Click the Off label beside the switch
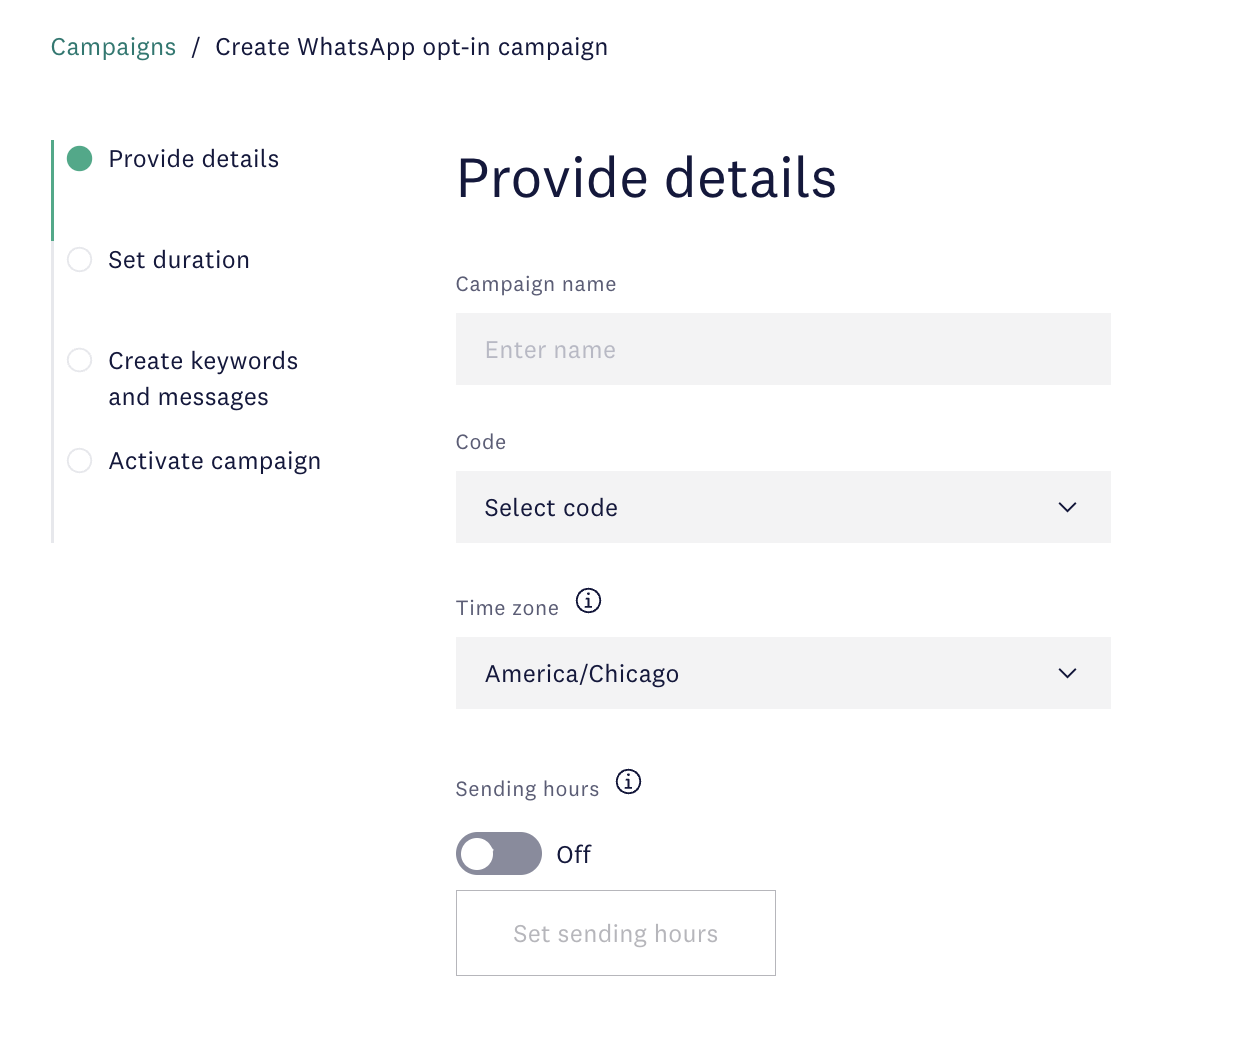 pos(574,855)
